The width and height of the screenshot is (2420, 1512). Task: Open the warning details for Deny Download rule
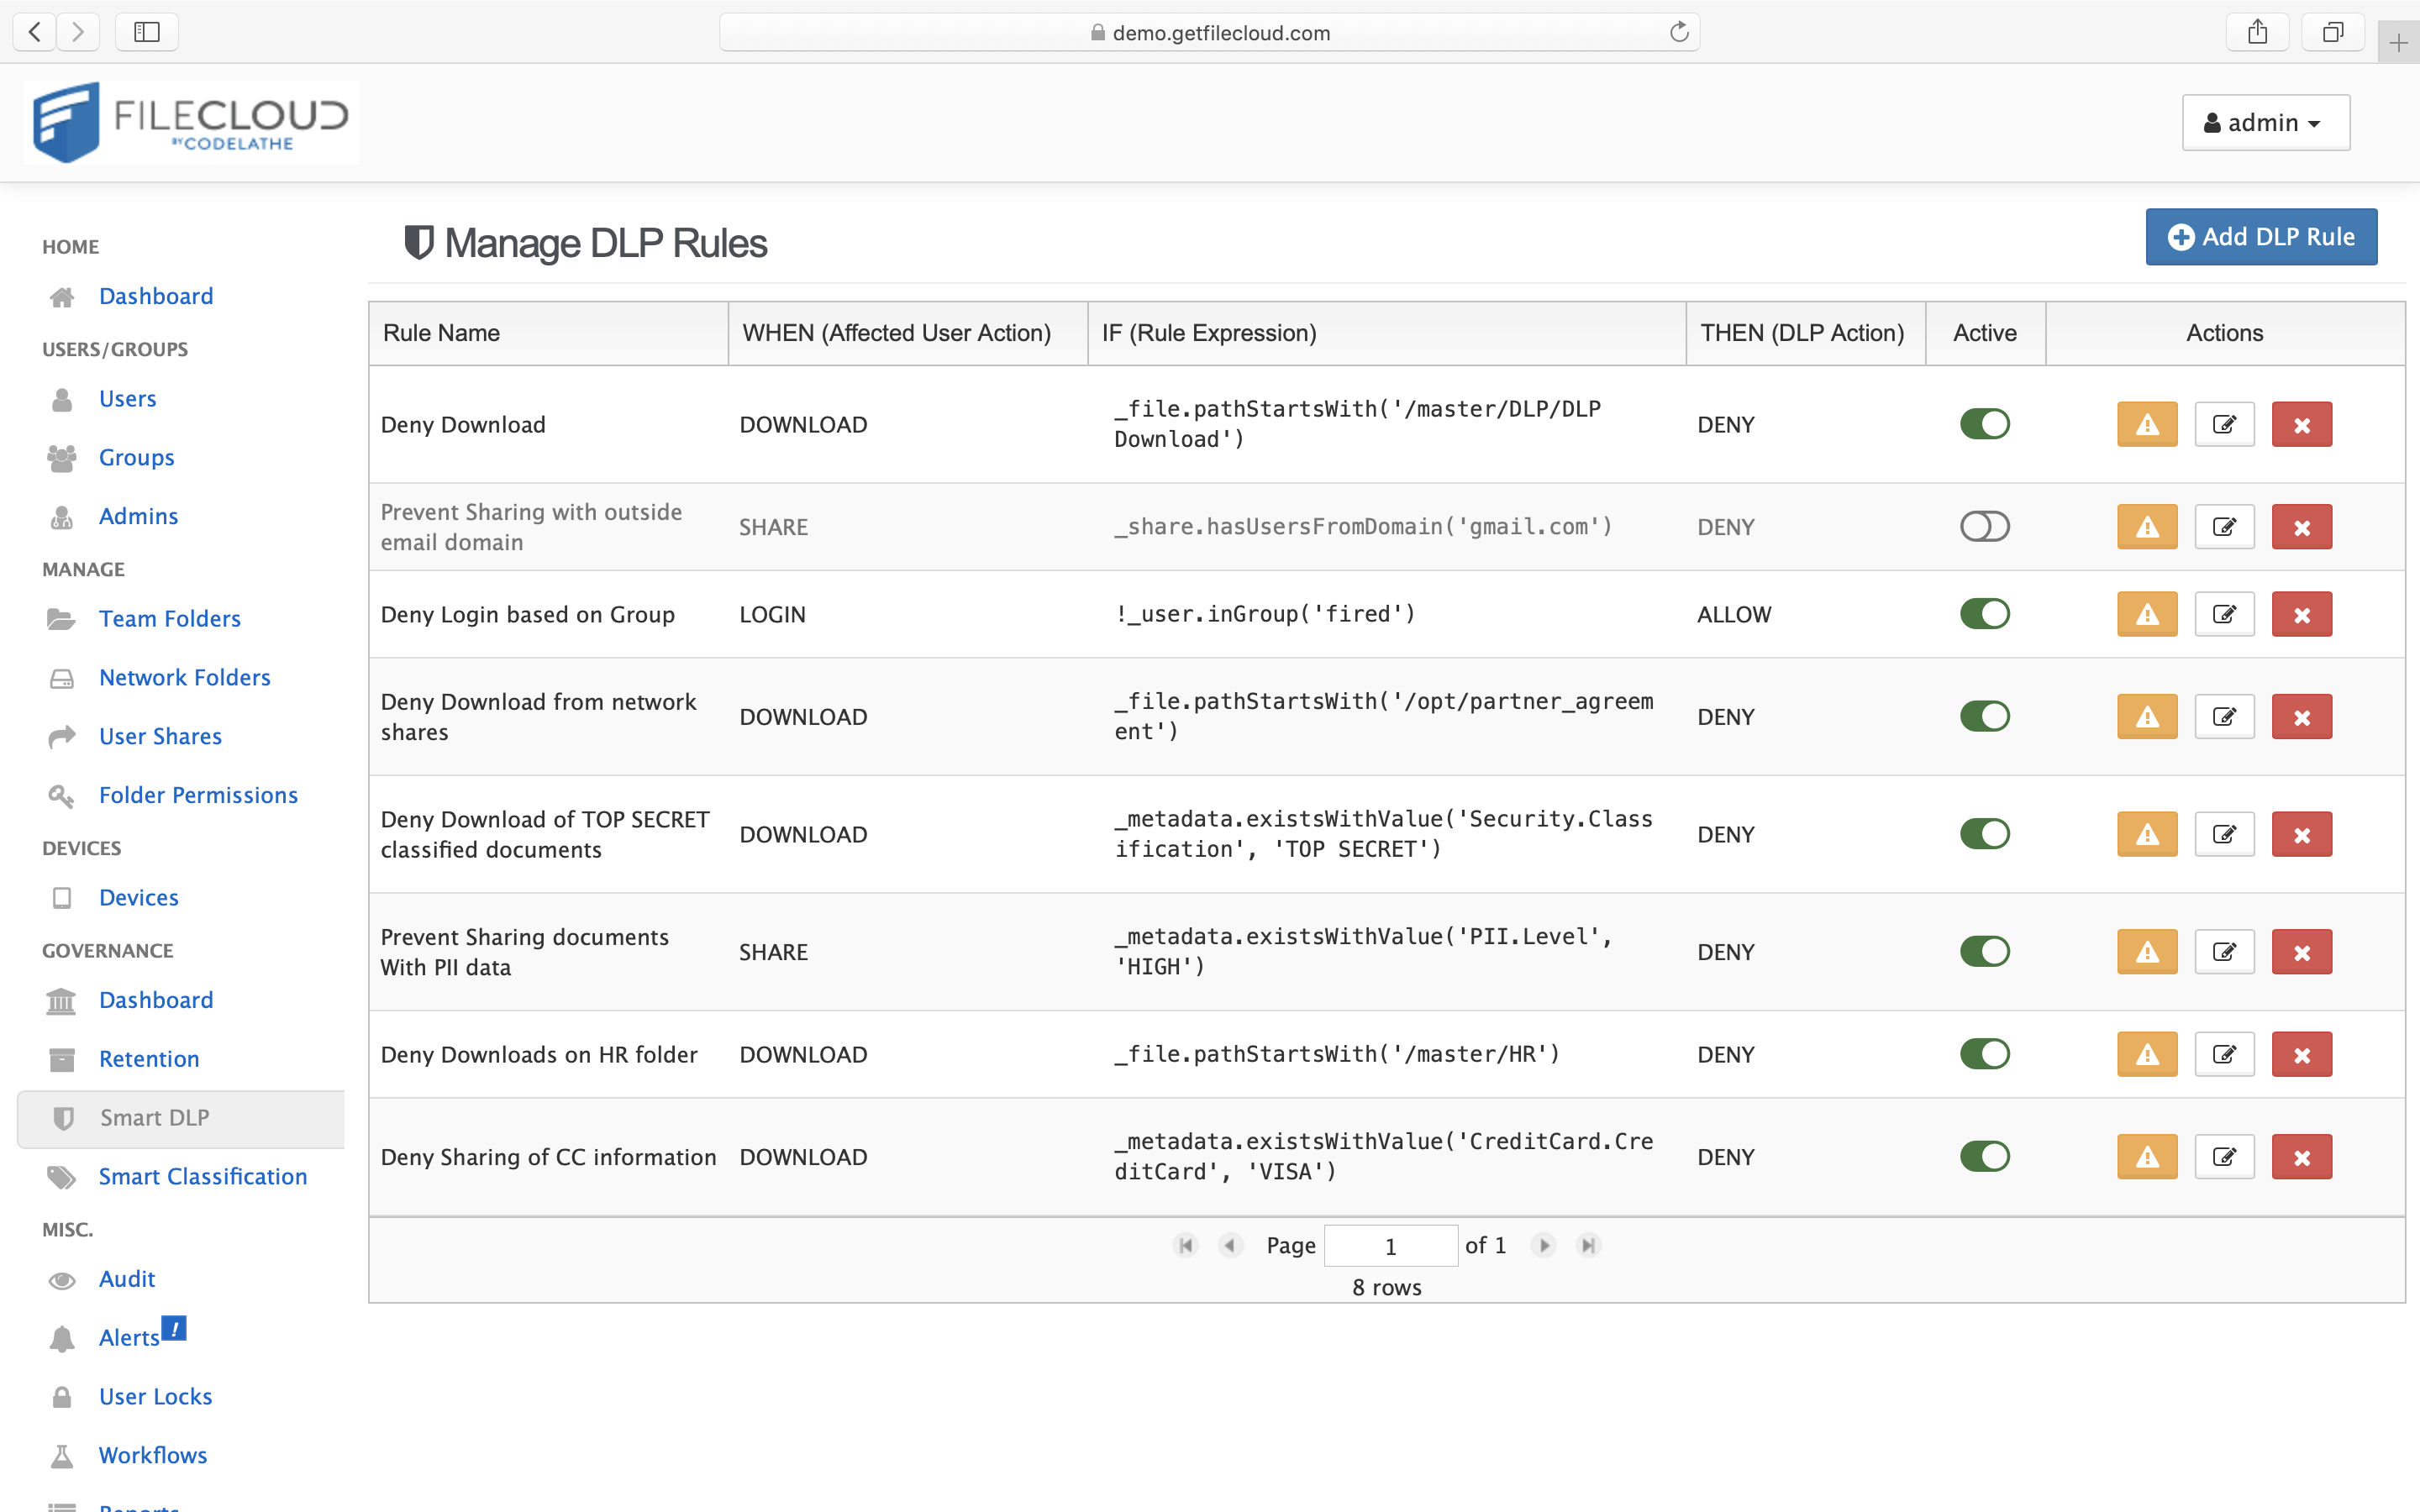[2147, 424]
